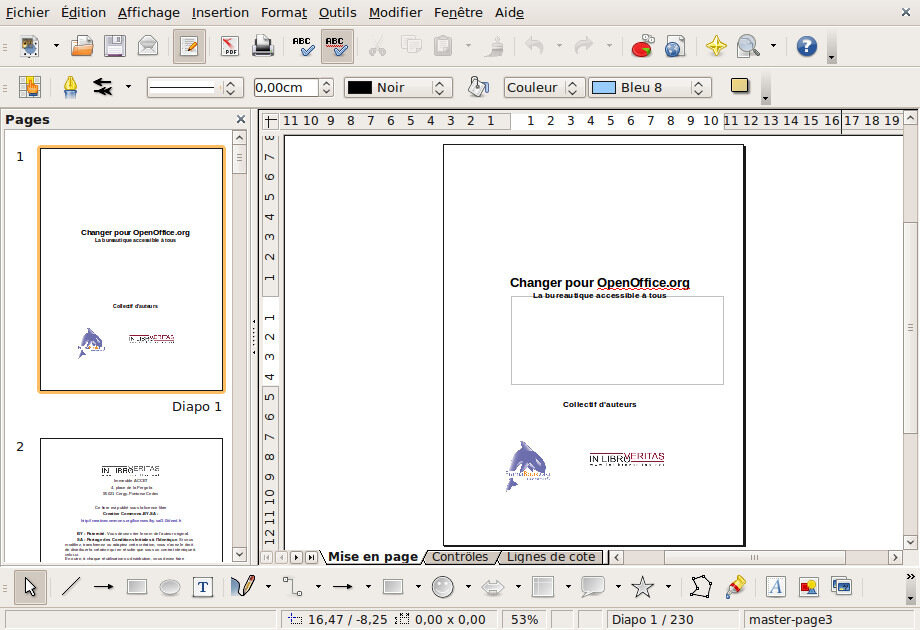Open the line color Noir dropdown

(x=398, y=88)
